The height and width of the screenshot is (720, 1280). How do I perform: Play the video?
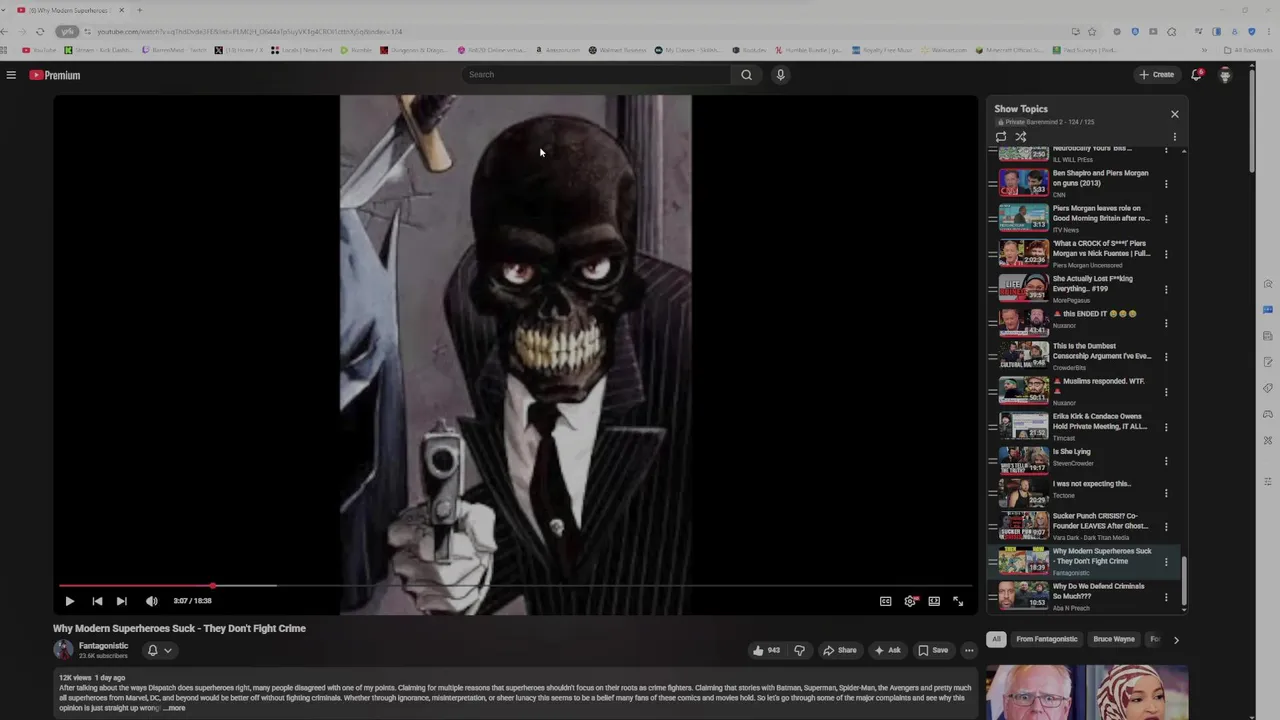[69, 601]
